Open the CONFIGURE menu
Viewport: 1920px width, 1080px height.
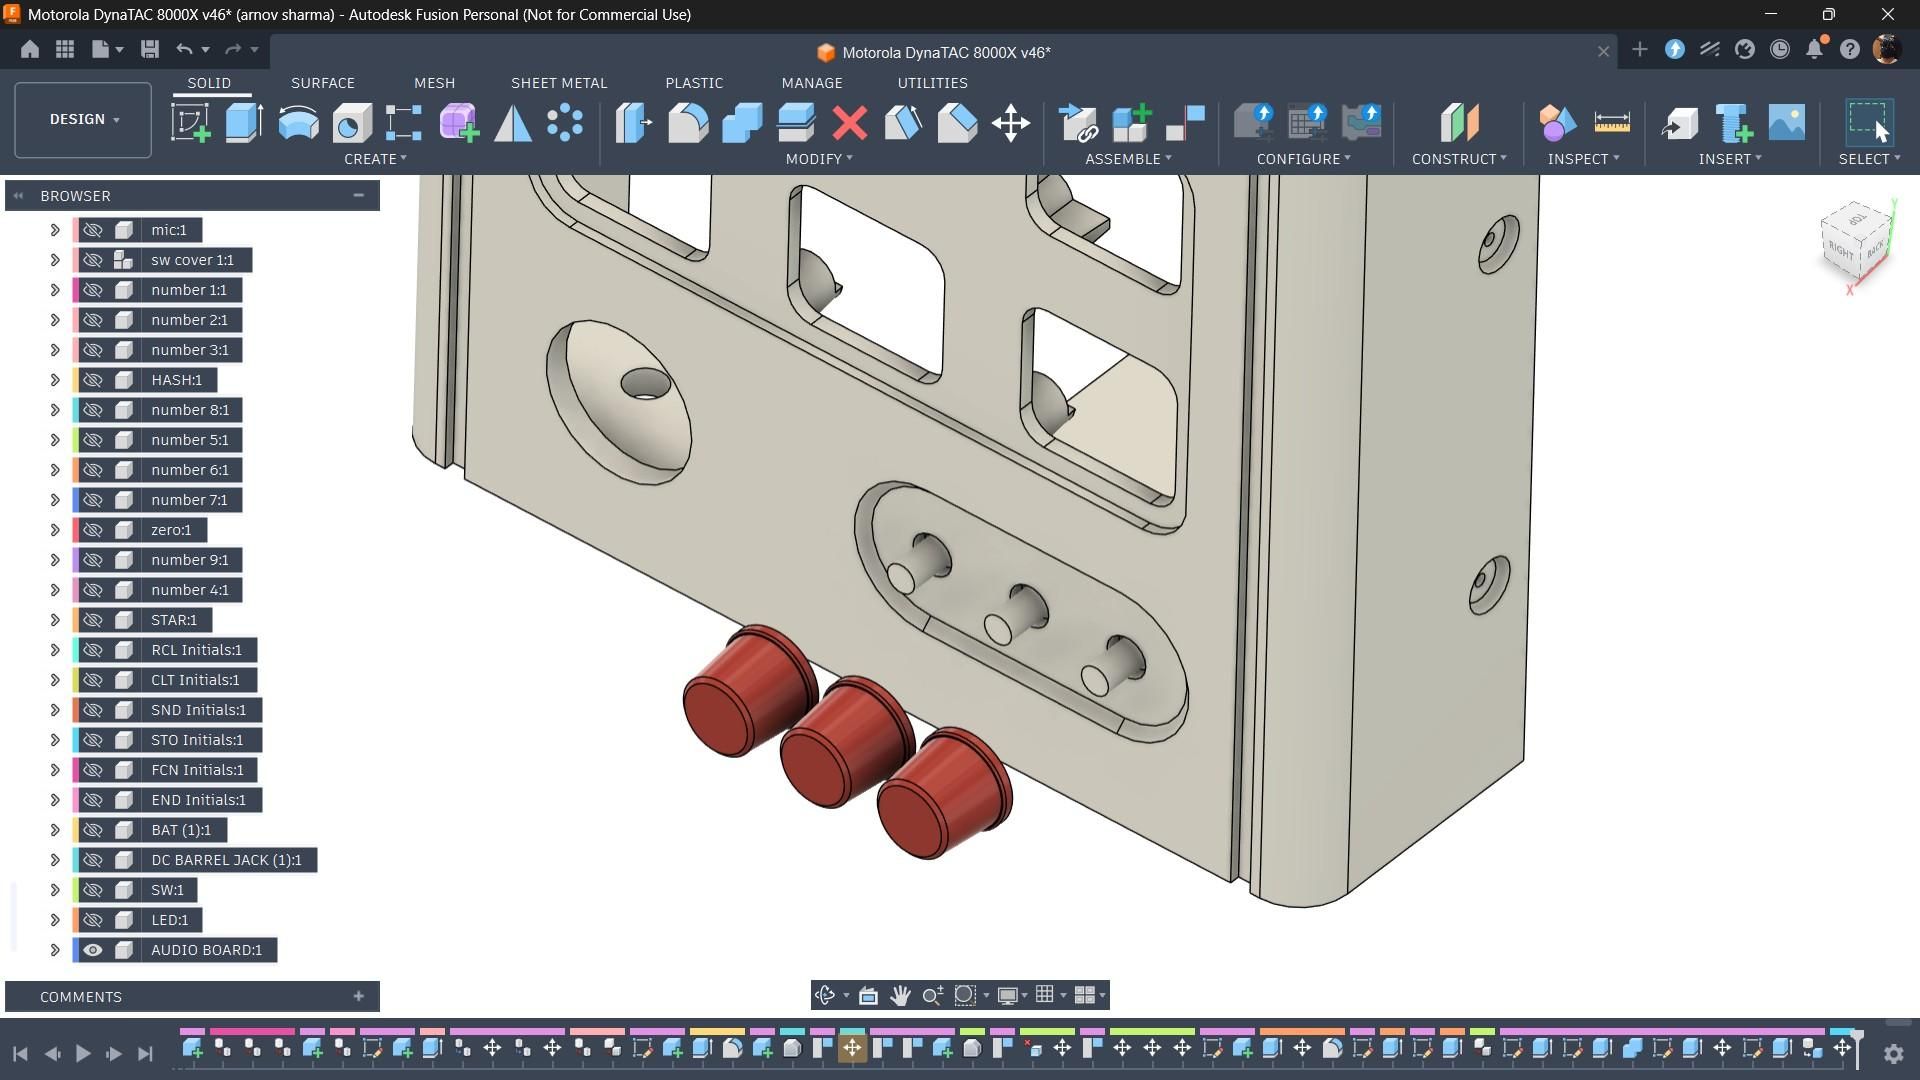[x=1303, y=159]
